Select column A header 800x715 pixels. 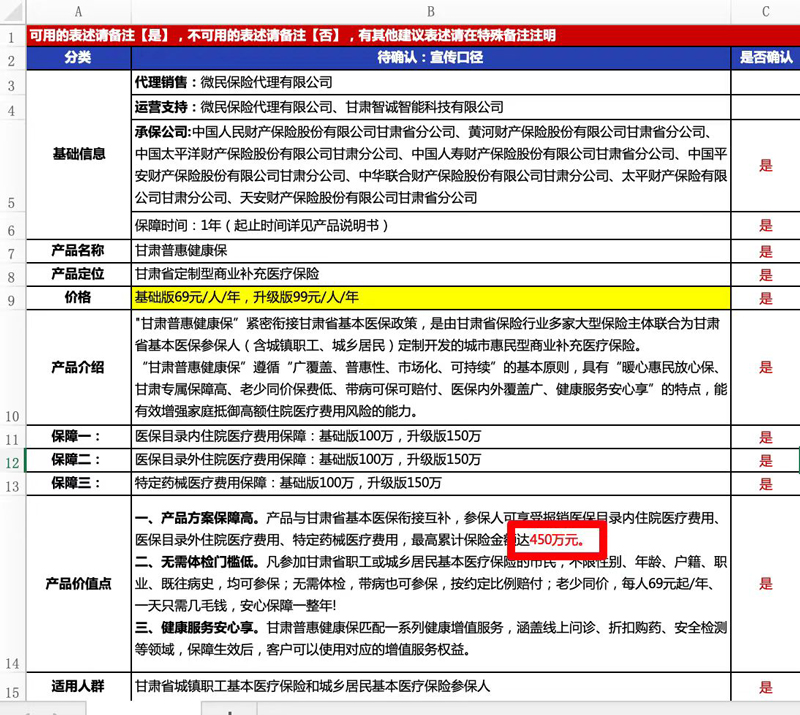(77, 11)
